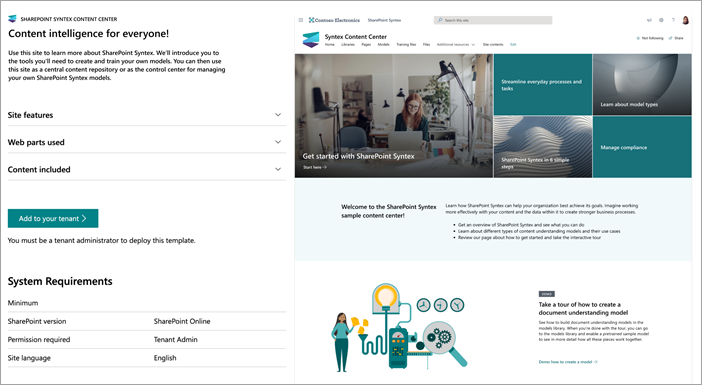Click the Share button

[x=676, y=38]
